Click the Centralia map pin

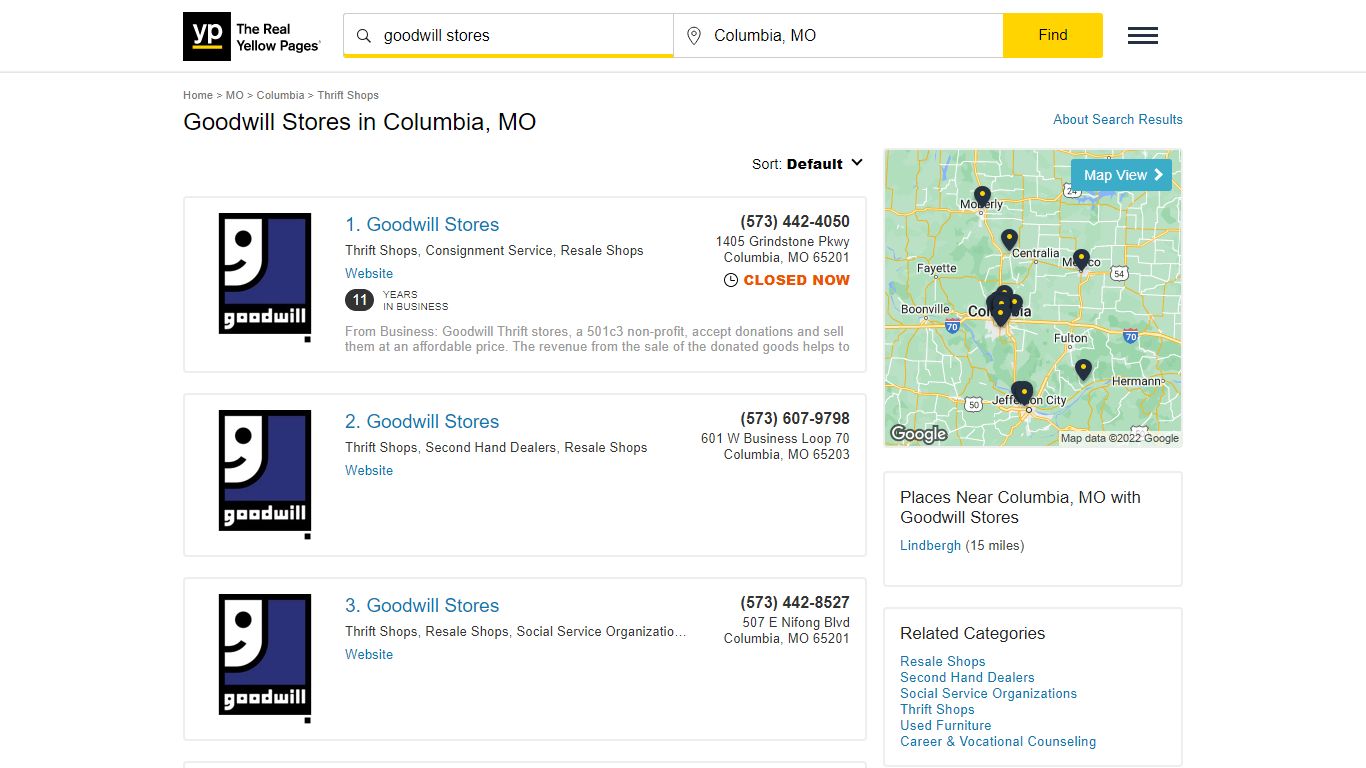[1009, 239]
